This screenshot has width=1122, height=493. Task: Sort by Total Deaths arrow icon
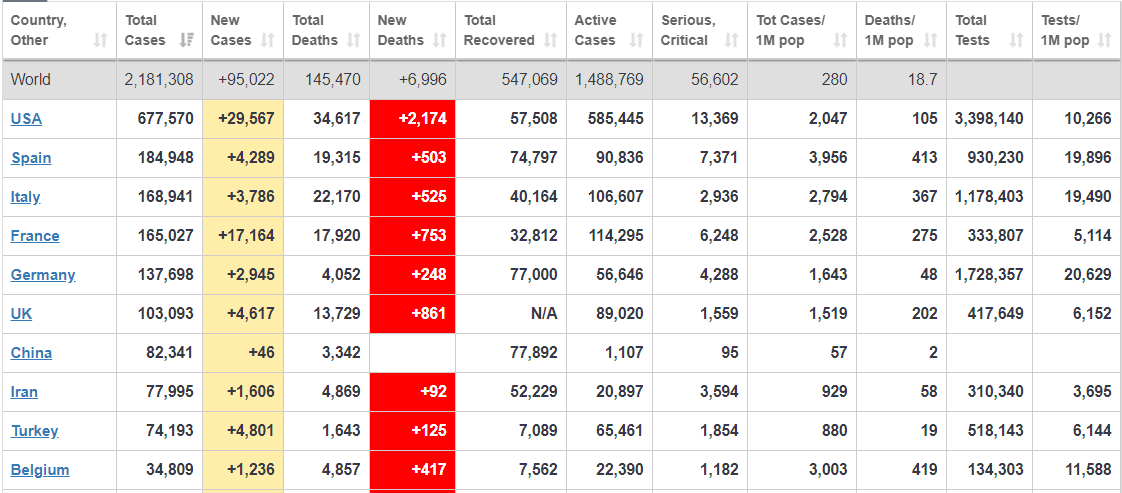point(353,41)
